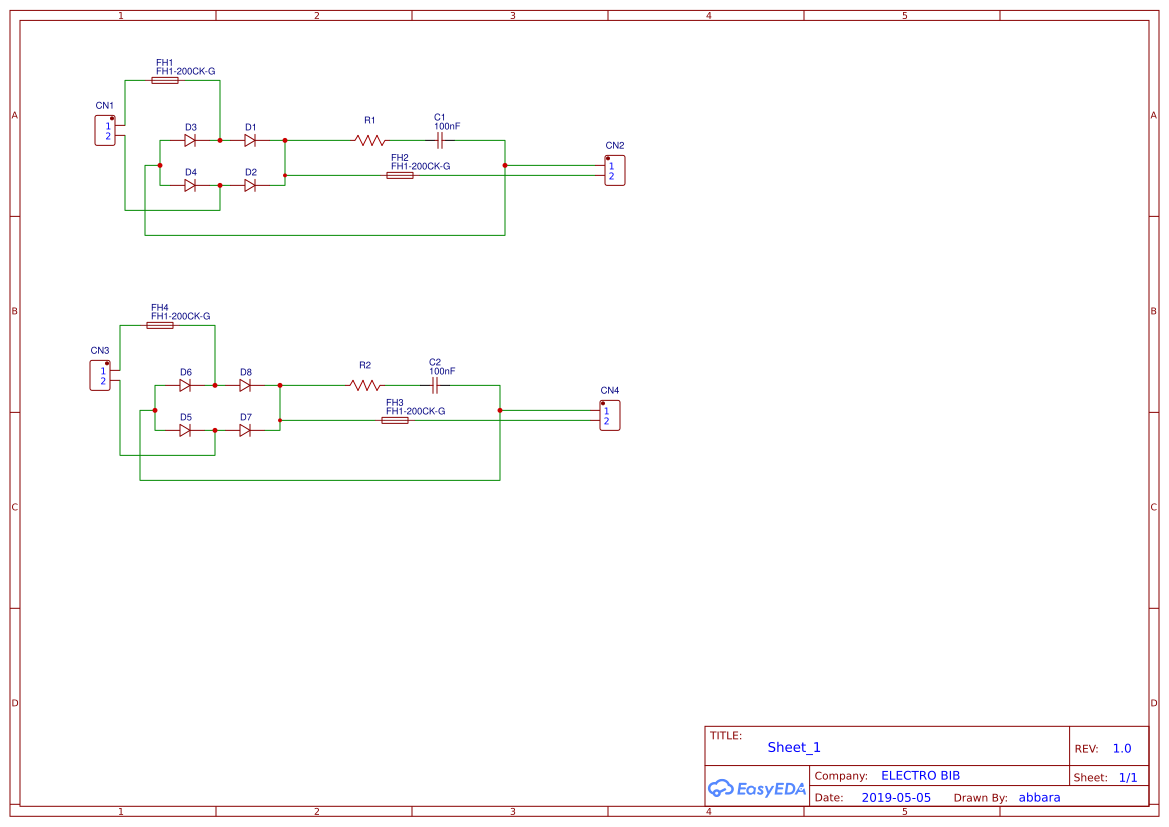
Task: Select the CN1 connector symbol
Action: (105, 131)
